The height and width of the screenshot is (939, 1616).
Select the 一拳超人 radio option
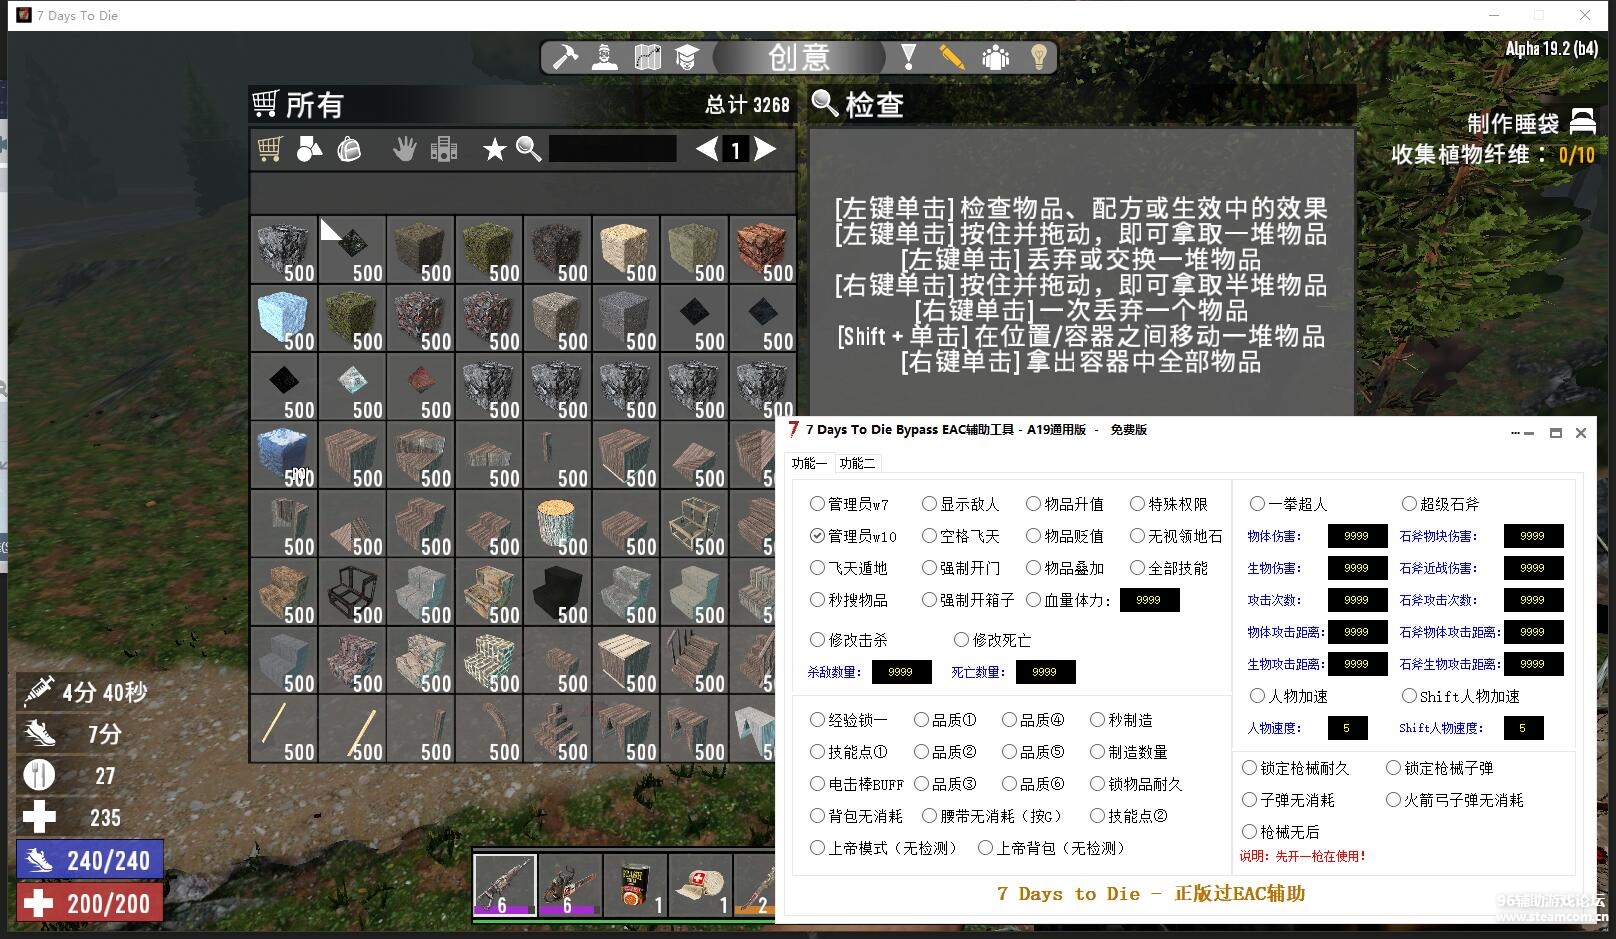[x=1258, y=504]
